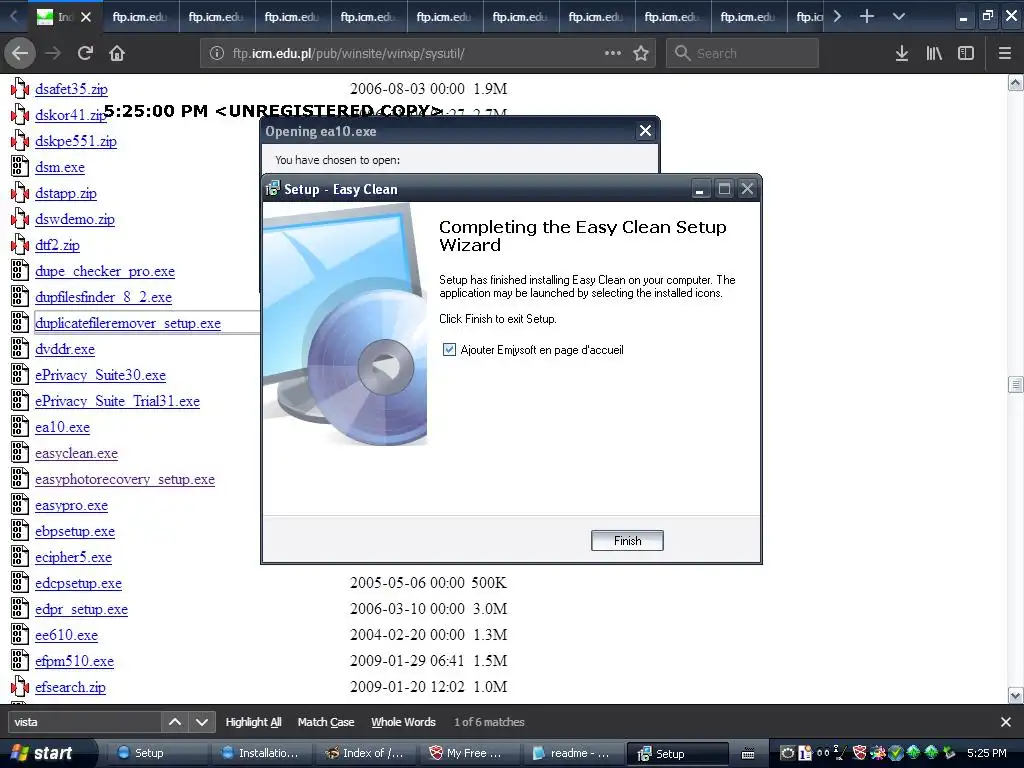Toggle the browser sidebar
The image size is (1024, 768).
coord(966,53)
